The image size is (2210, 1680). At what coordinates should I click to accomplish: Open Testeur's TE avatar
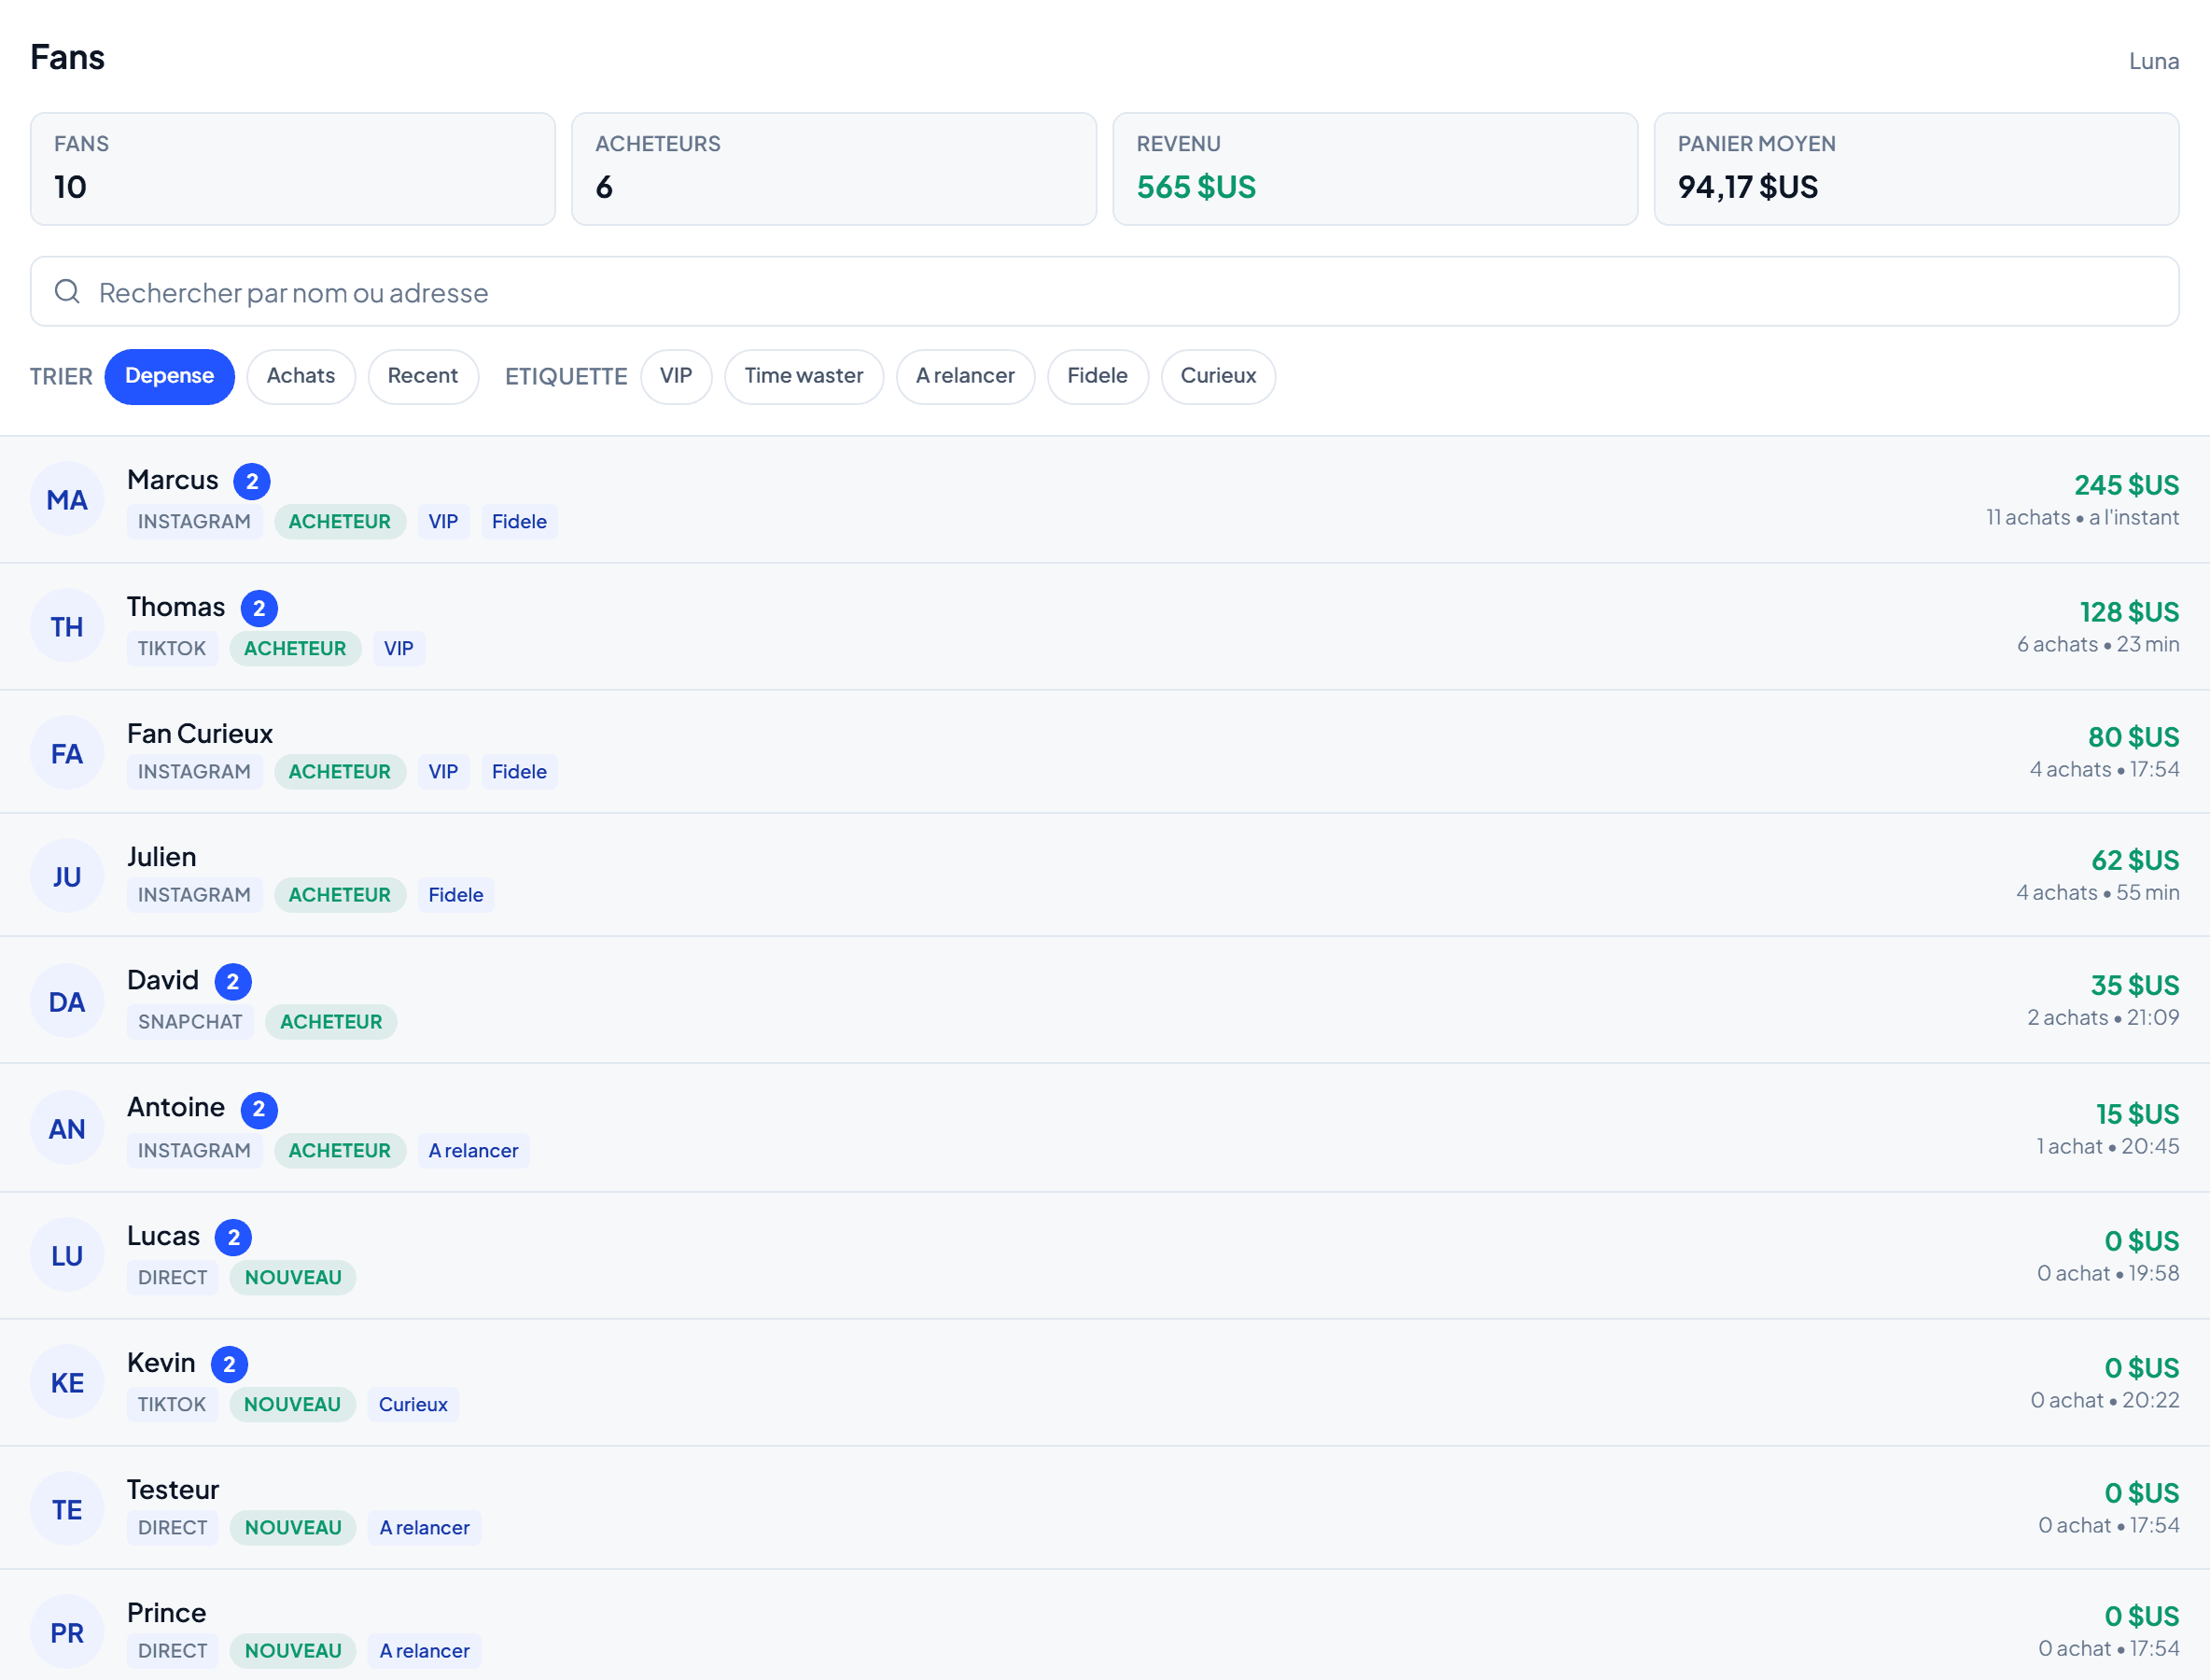[67, 1508]
